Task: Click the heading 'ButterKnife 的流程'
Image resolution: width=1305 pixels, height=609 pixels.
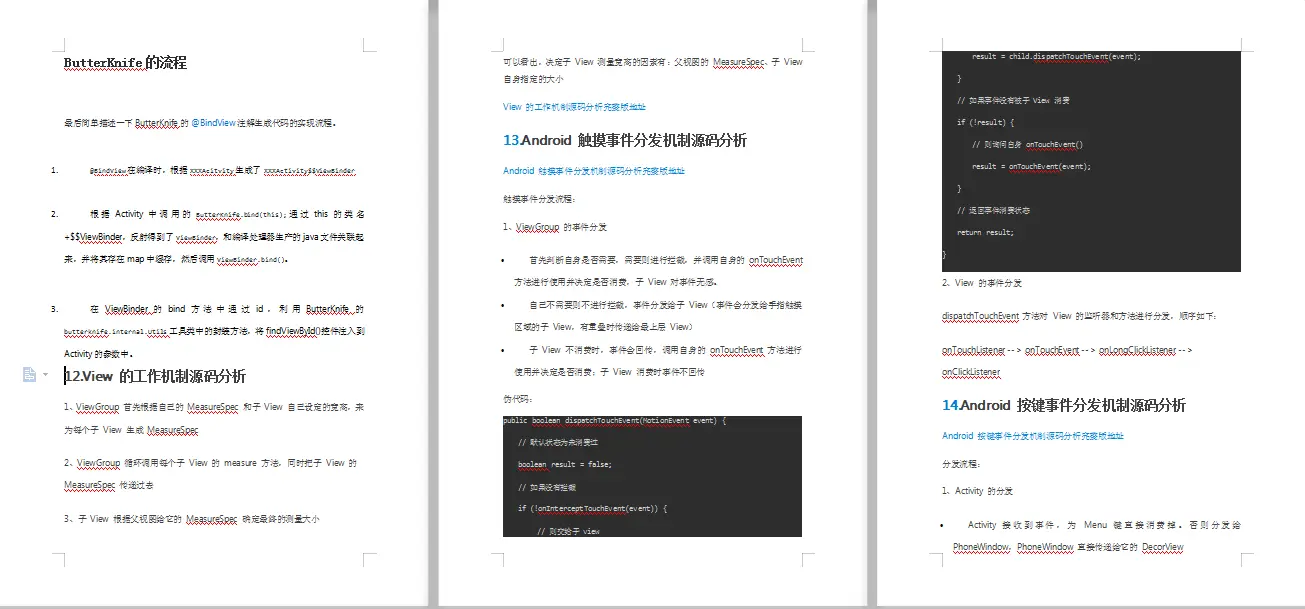Action: click(x=125, y=62)
